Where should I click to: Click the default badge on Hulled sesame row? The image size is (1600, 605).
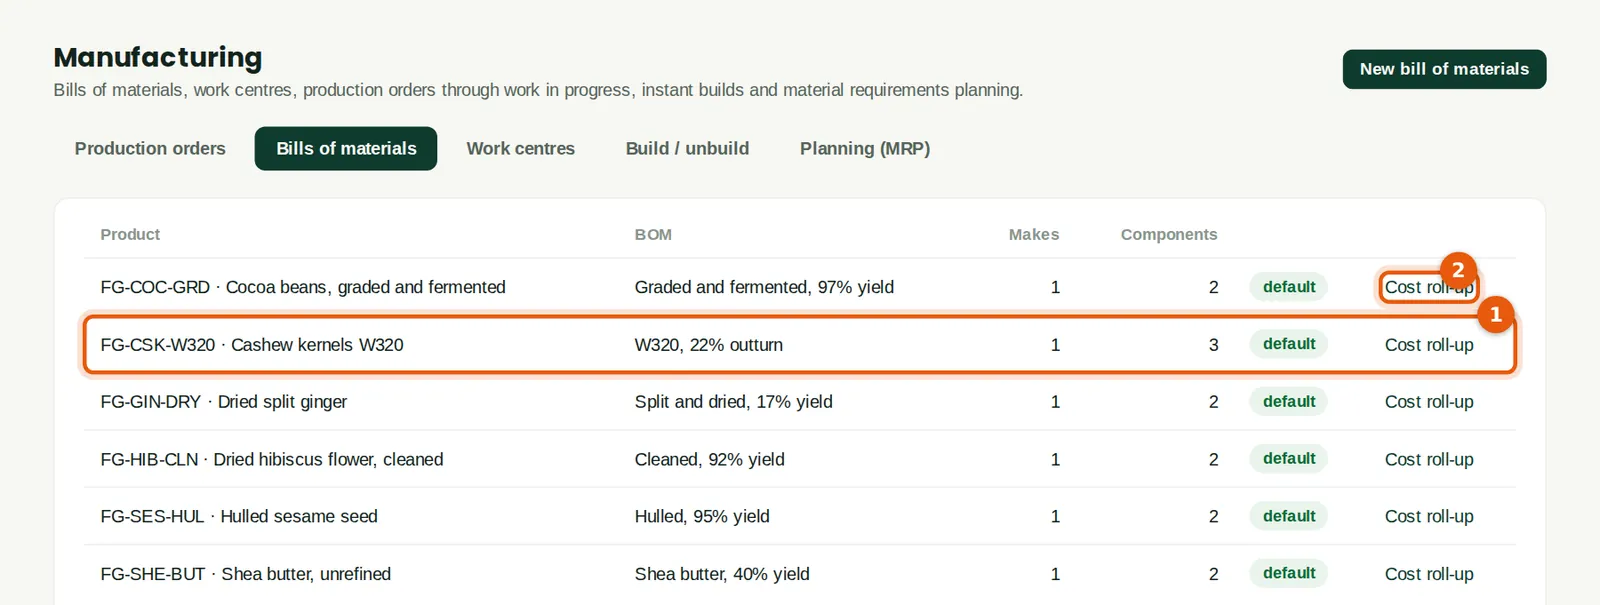pyautogui.click(x=1288, y=516)
